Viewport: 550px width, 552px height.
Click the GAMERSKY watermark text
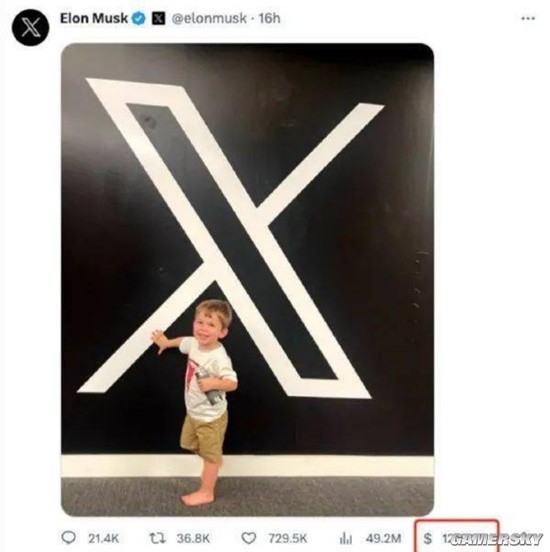tap(496, 539)
